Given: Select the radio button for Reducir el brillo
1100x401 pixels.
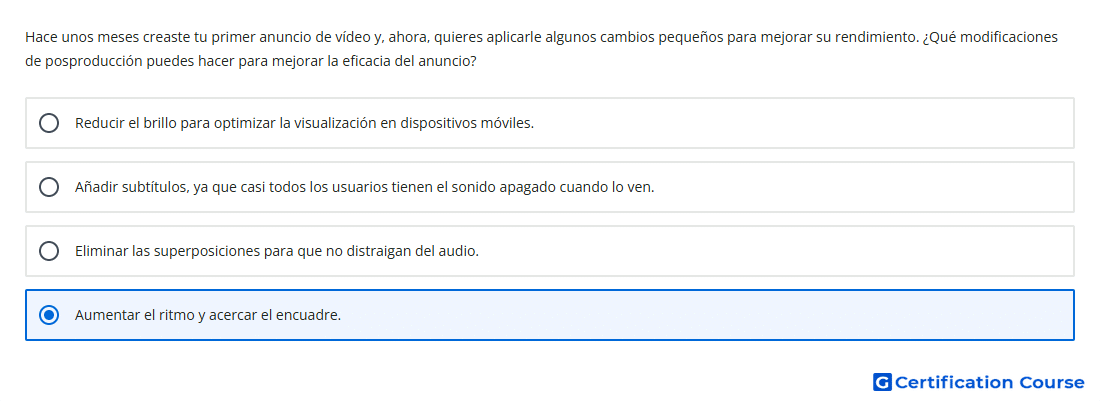Looking at the screenshot, I should (x=49, y=123).
